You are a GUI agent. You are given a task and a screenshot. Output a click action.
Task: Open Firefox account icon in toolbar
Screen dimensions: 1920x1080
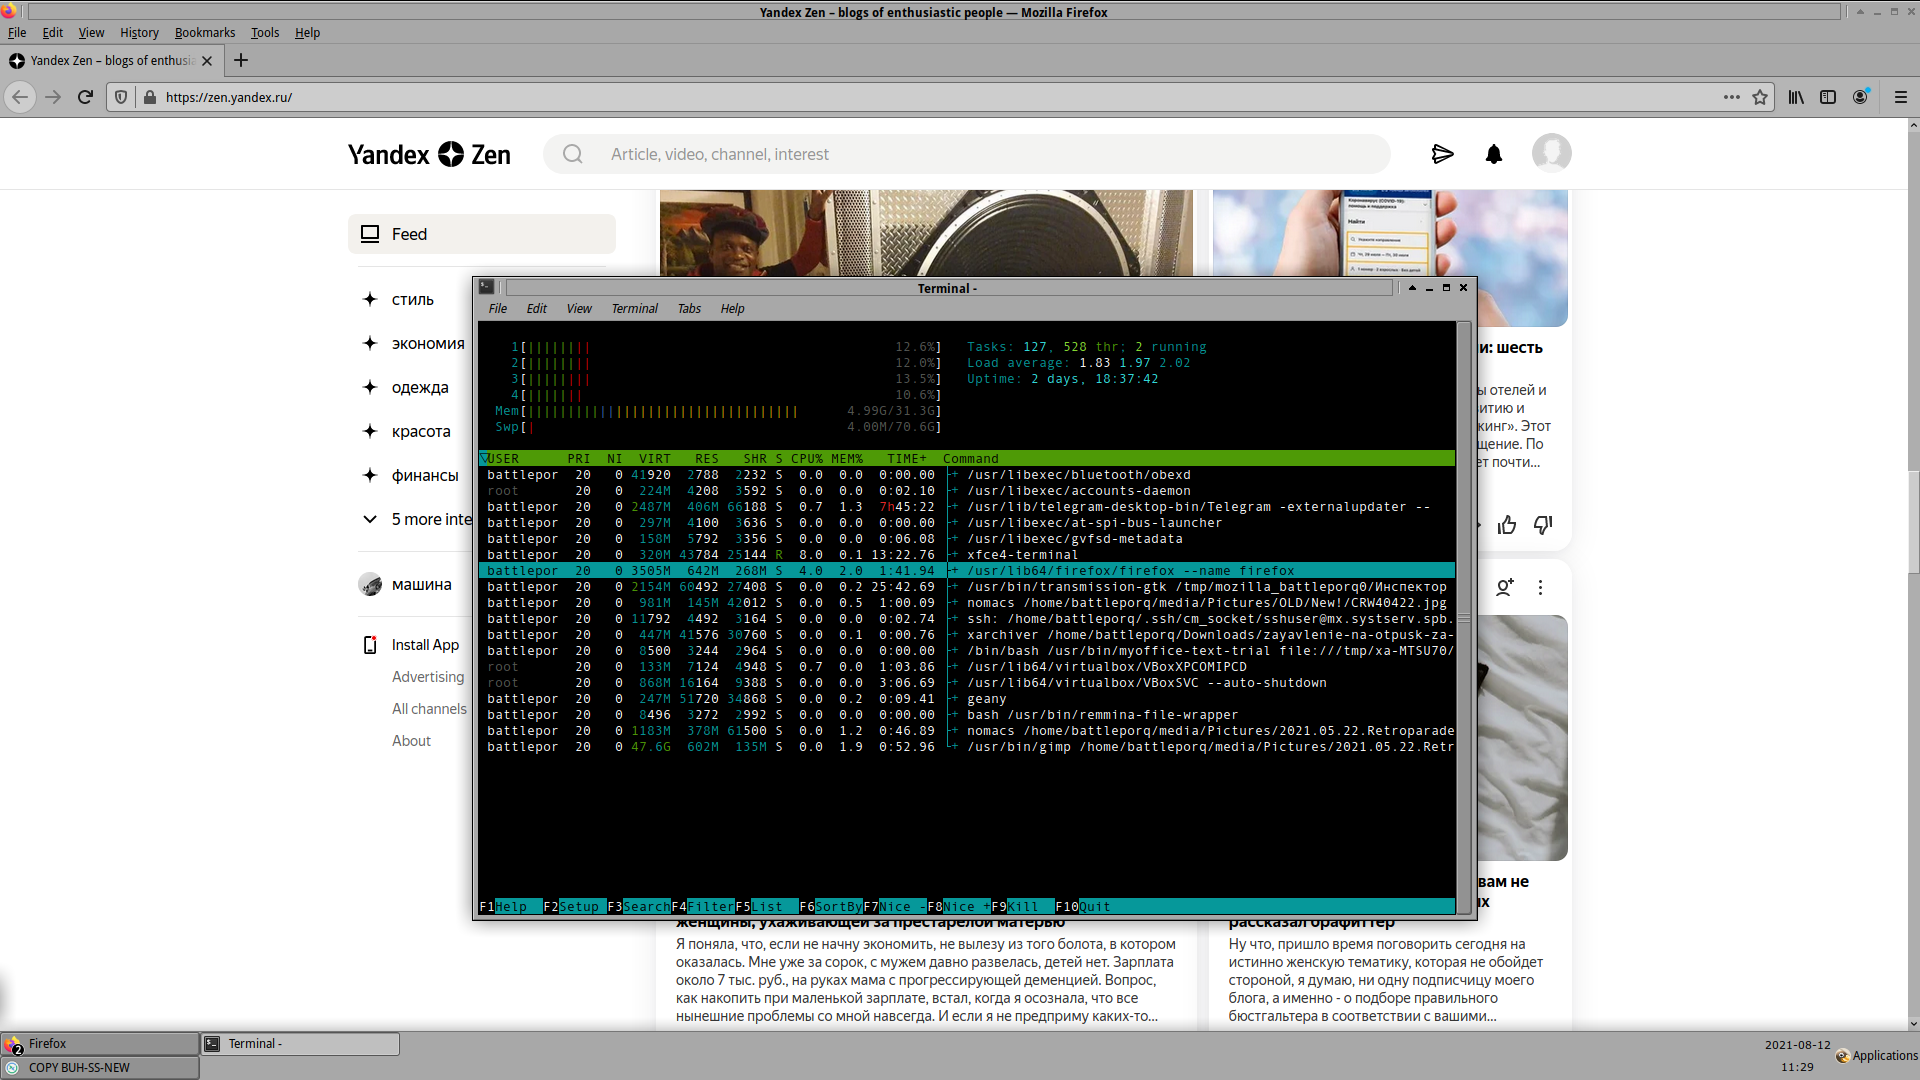1860,97
